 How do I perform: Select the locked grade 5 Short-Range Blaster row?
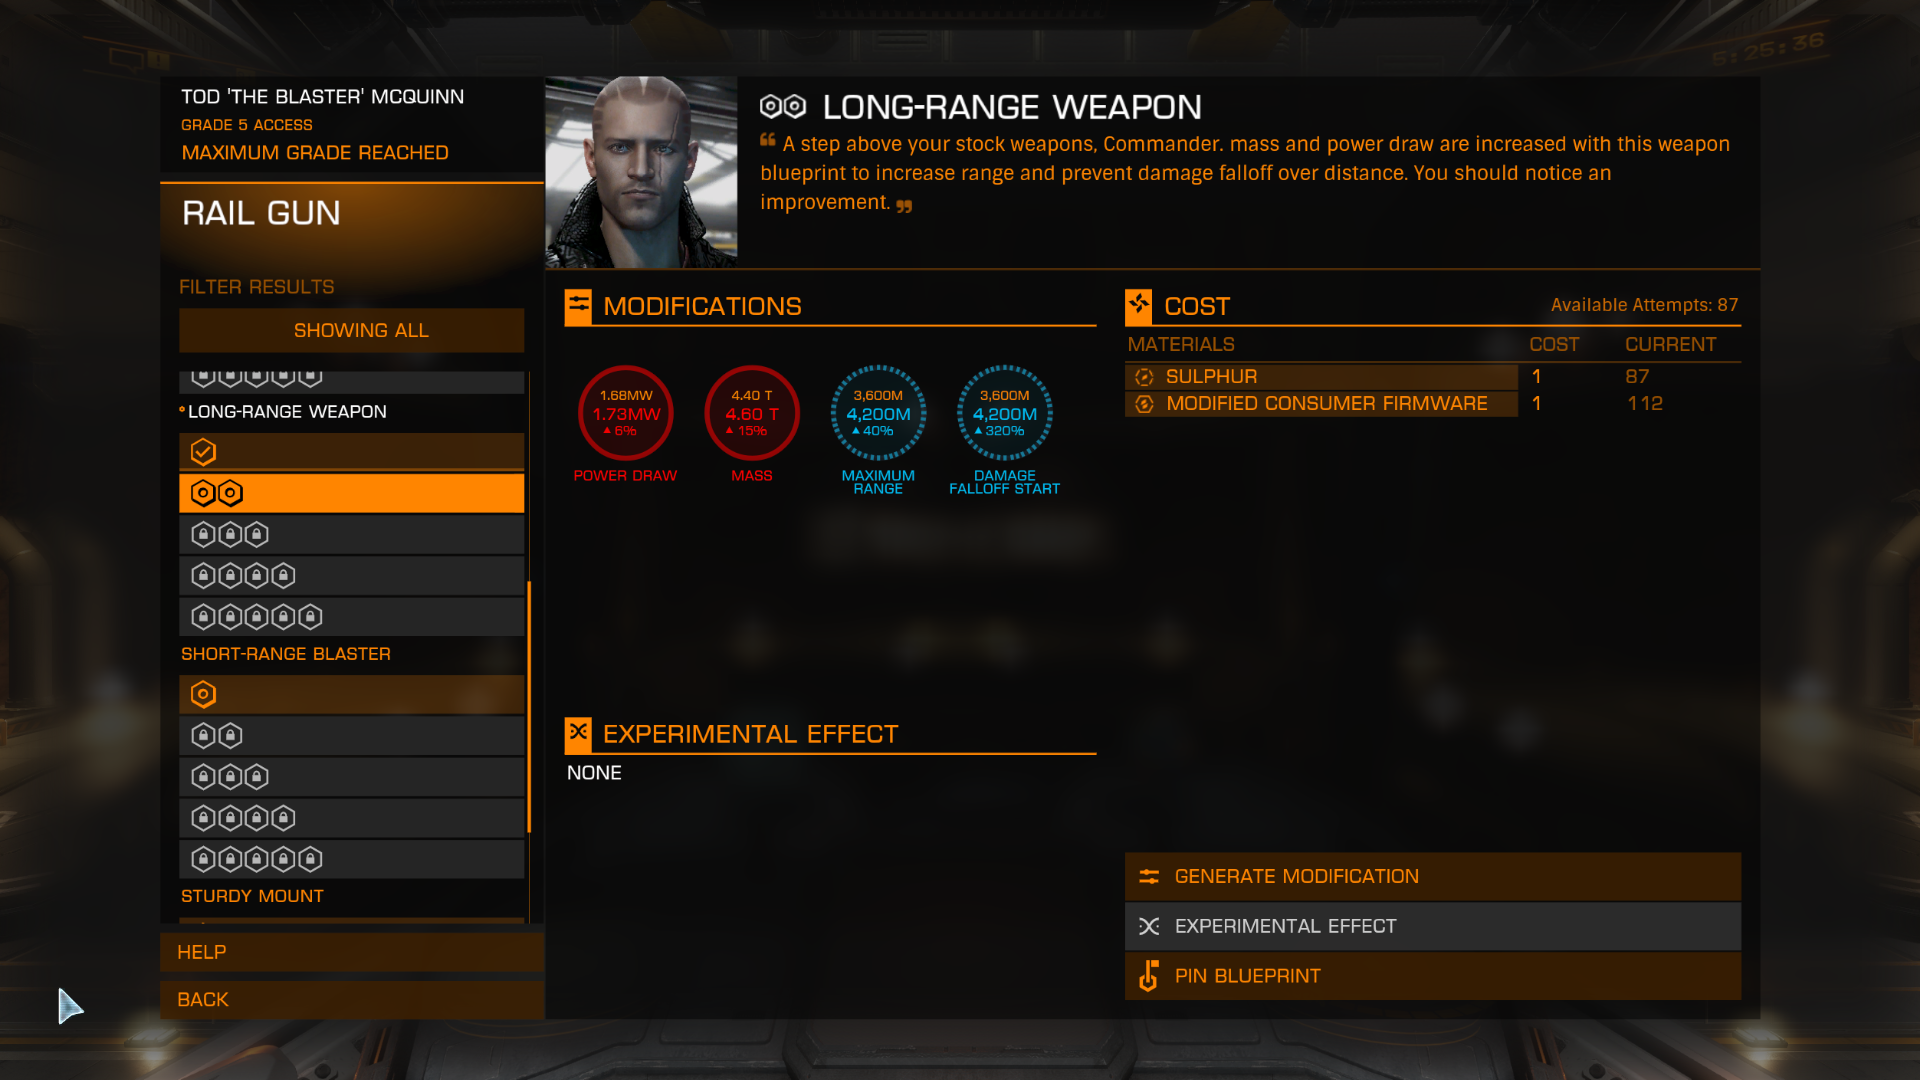(x=351, y=859)
